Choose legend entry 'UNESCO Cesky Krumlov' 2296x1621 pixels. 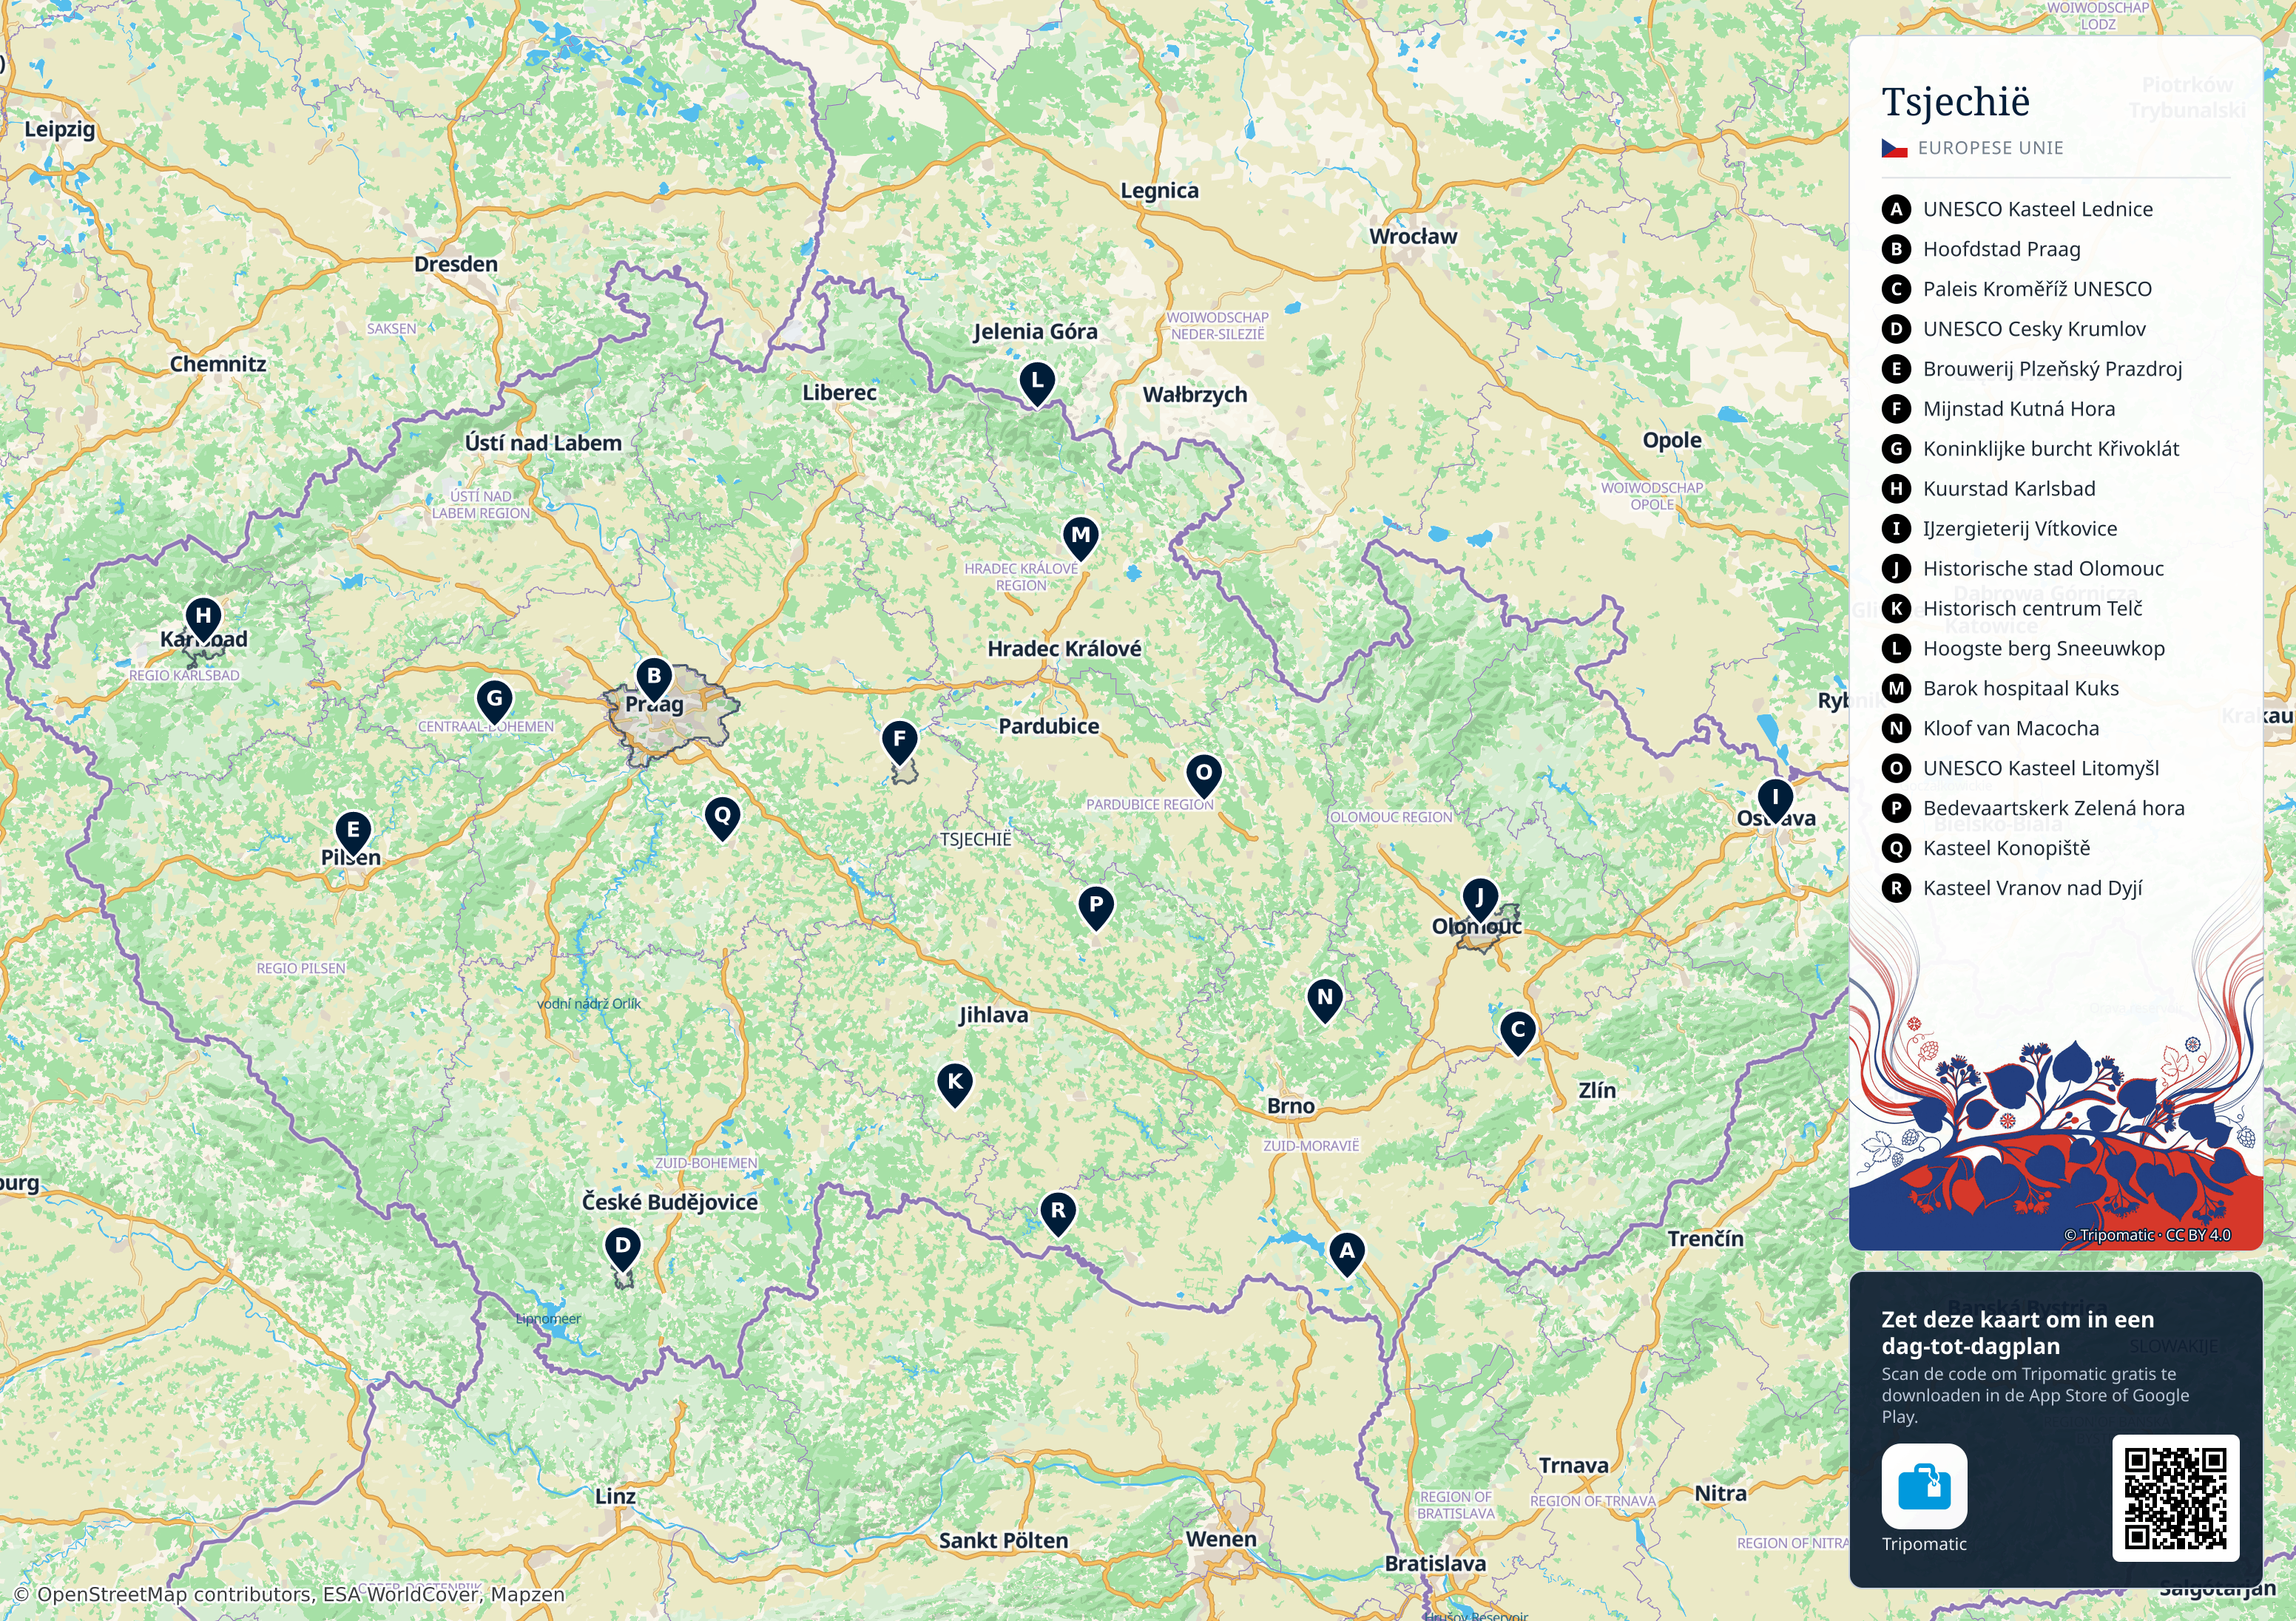tap(2014, 329)
